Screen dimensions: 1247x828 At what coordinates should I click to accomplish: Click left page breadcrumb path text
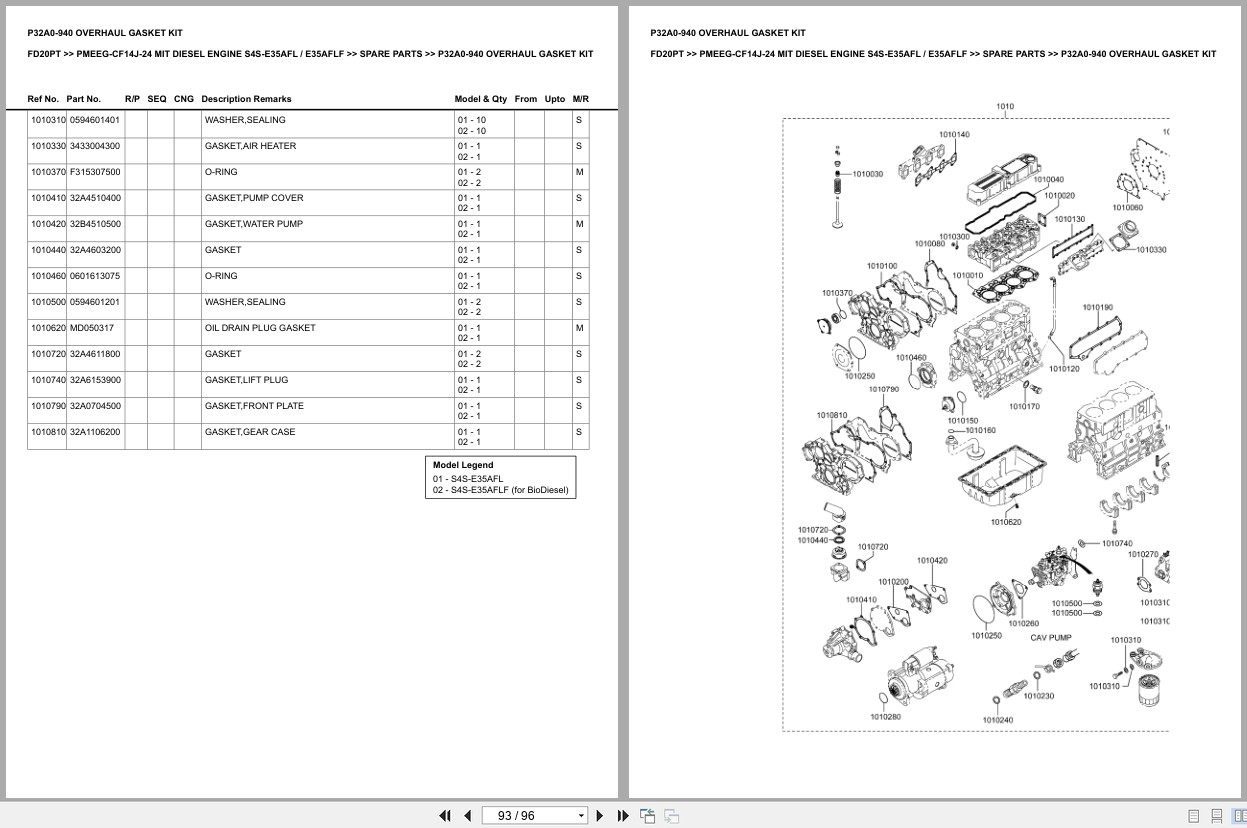pos(310,54)
